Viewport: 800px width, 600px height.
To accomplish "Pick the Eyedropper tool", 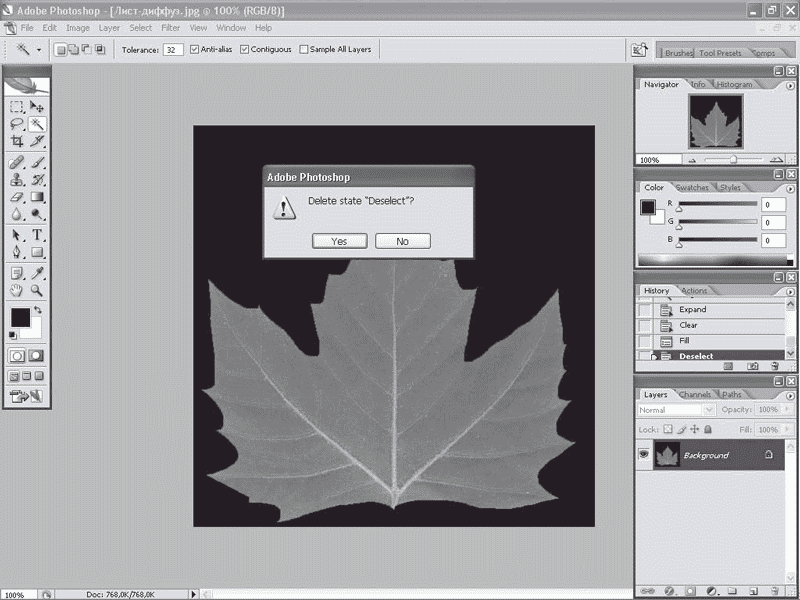I will pos(37,272).
